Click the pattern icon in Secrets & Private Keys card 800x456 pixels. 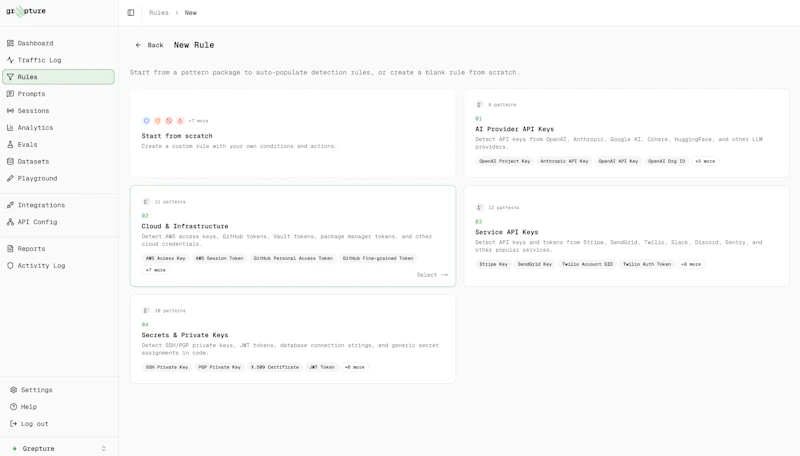pos(146,311)
